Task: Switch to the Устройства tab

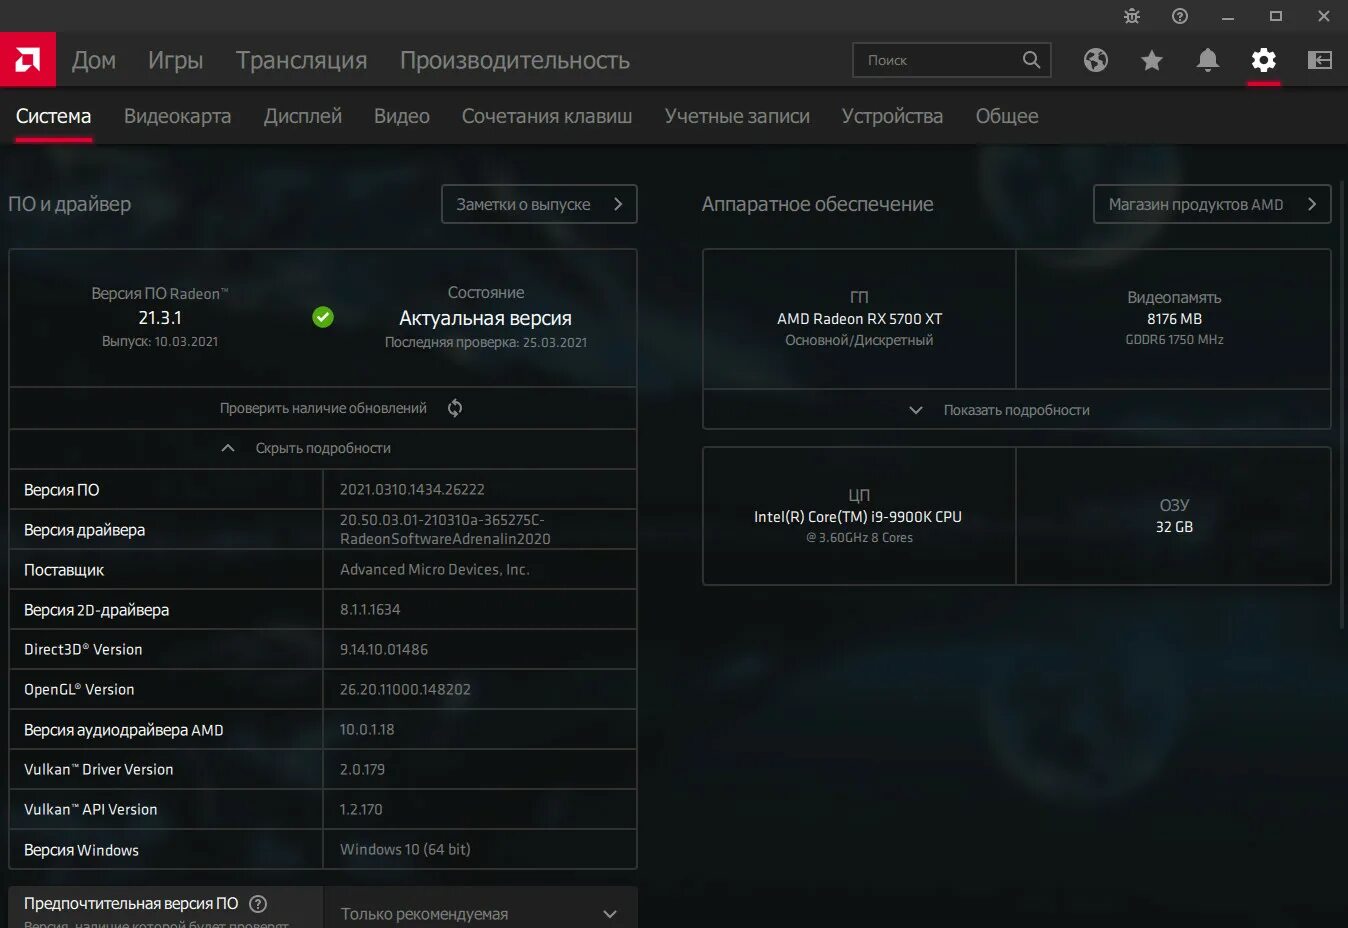Action: coord(892,116)
